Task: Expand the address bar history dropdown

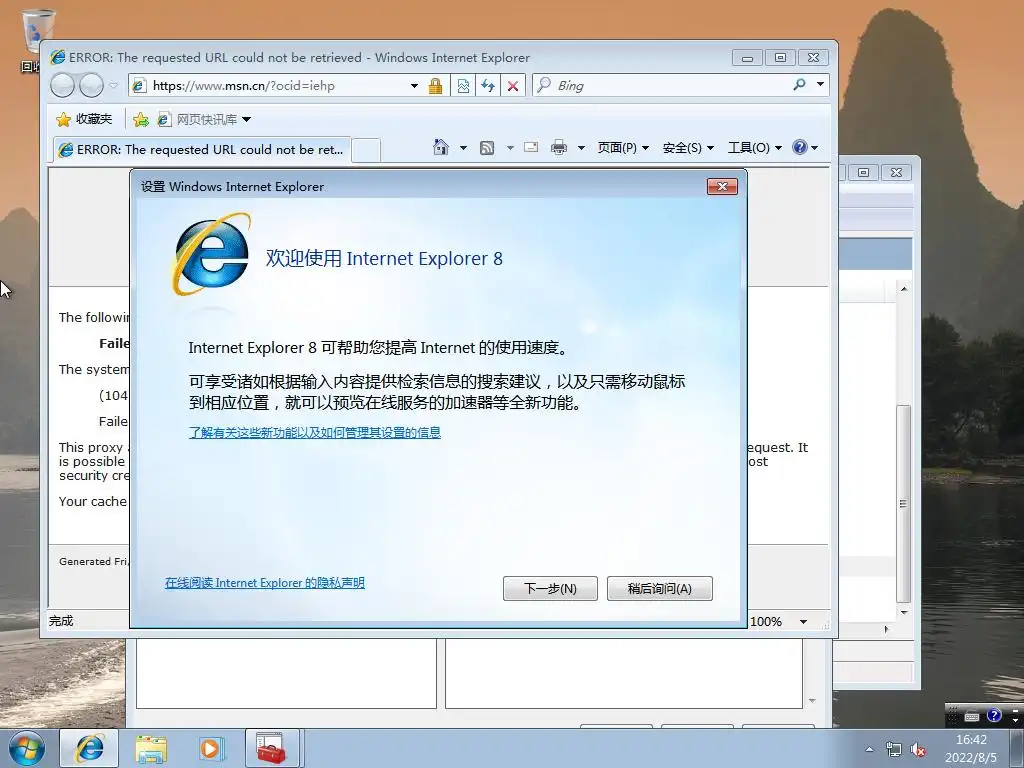Action: [414, 86]
